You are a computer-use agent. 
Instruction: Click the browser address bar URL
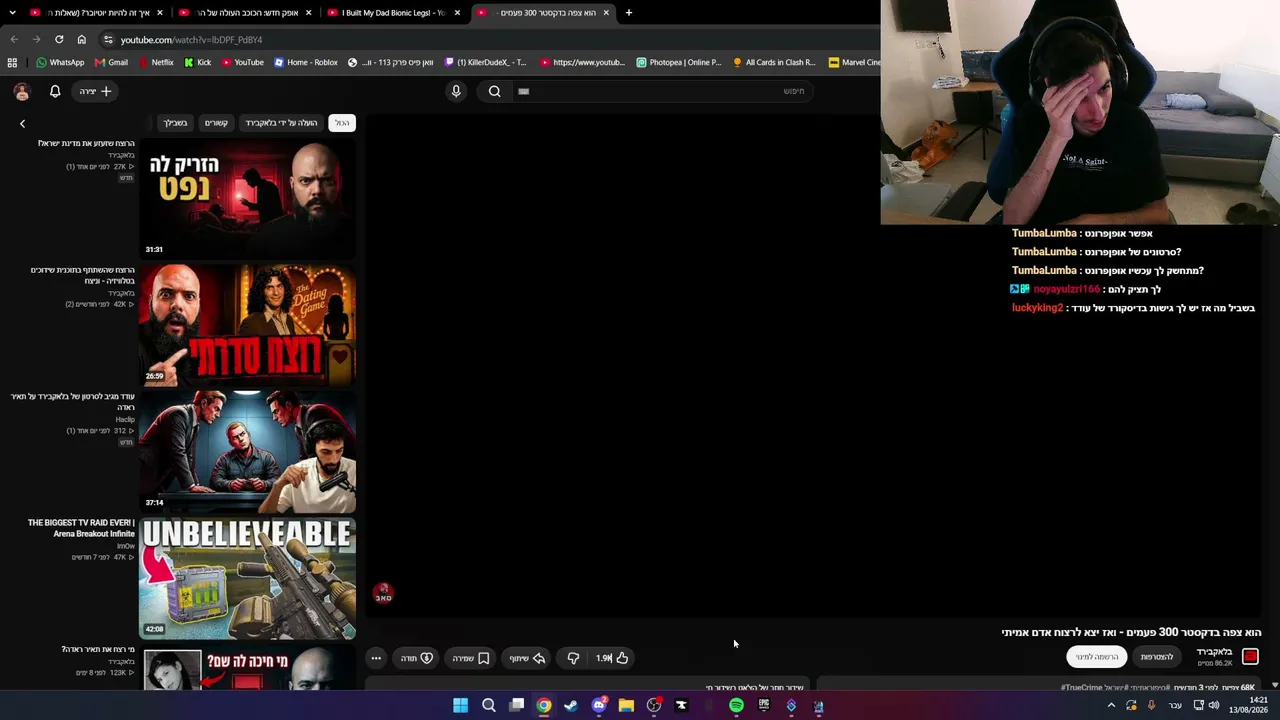191,40
